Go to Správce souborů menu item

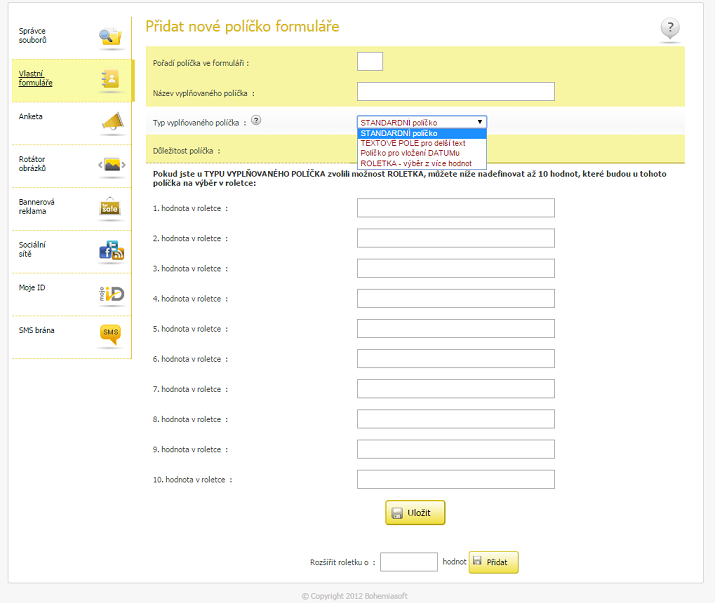tap(32, 36)
